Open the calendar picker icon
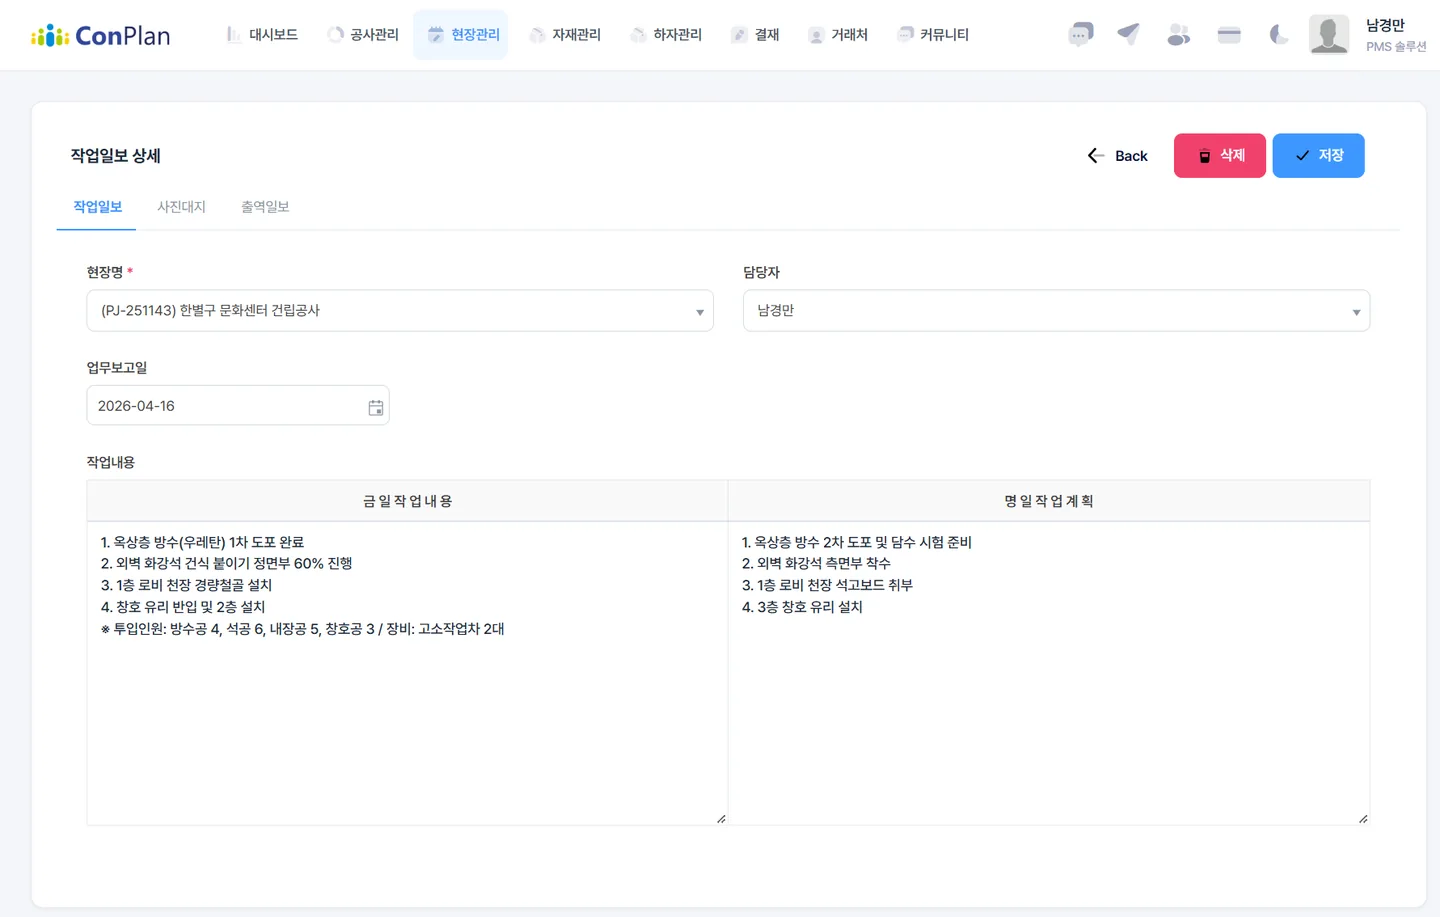Viewport: 1440px width, 917px height. click(x=376, y=407)
